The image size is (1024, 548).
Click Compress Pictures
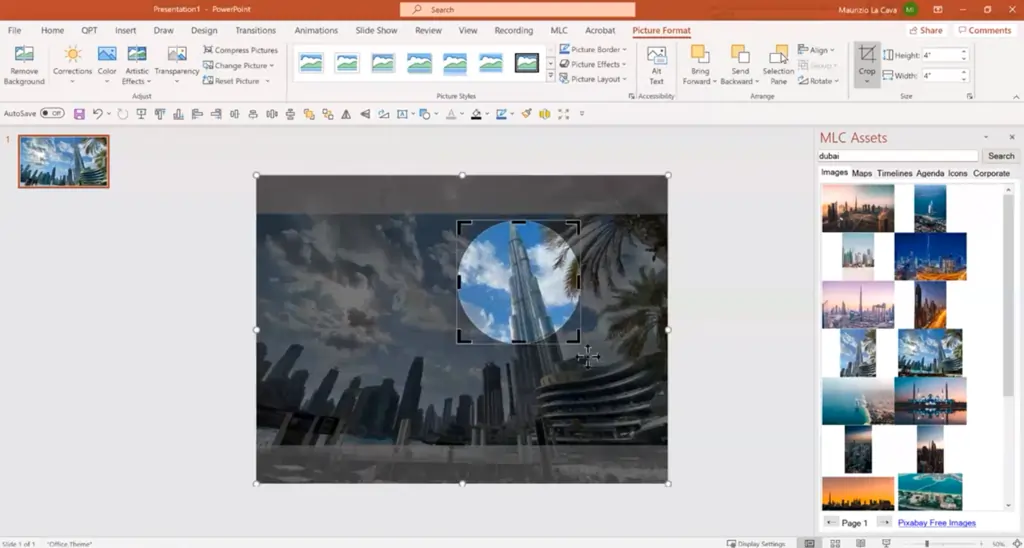[x=240, y=50]
